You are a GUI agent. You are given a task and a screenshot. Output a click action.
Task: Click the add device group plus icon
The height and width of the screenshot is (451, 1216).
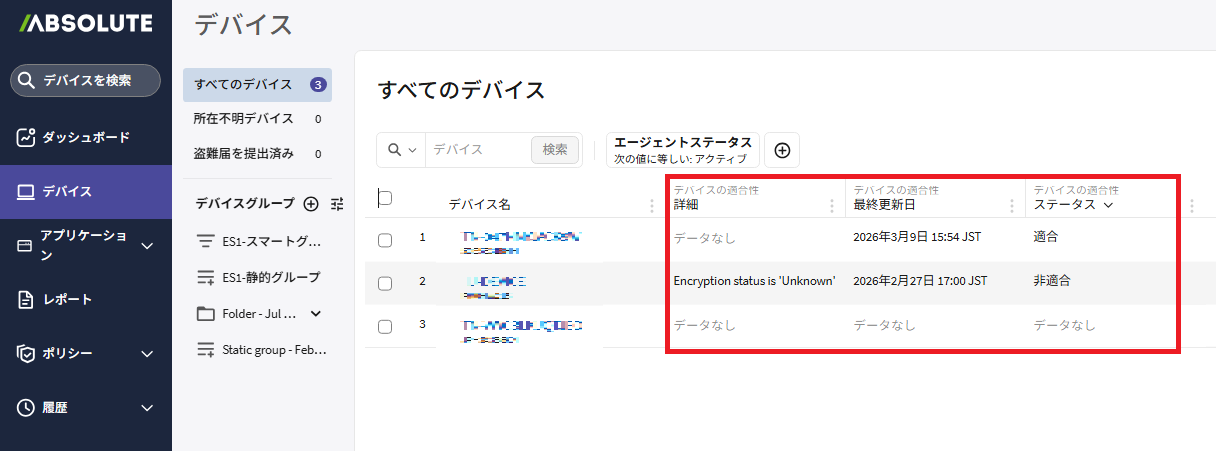(x=311, y=204)
